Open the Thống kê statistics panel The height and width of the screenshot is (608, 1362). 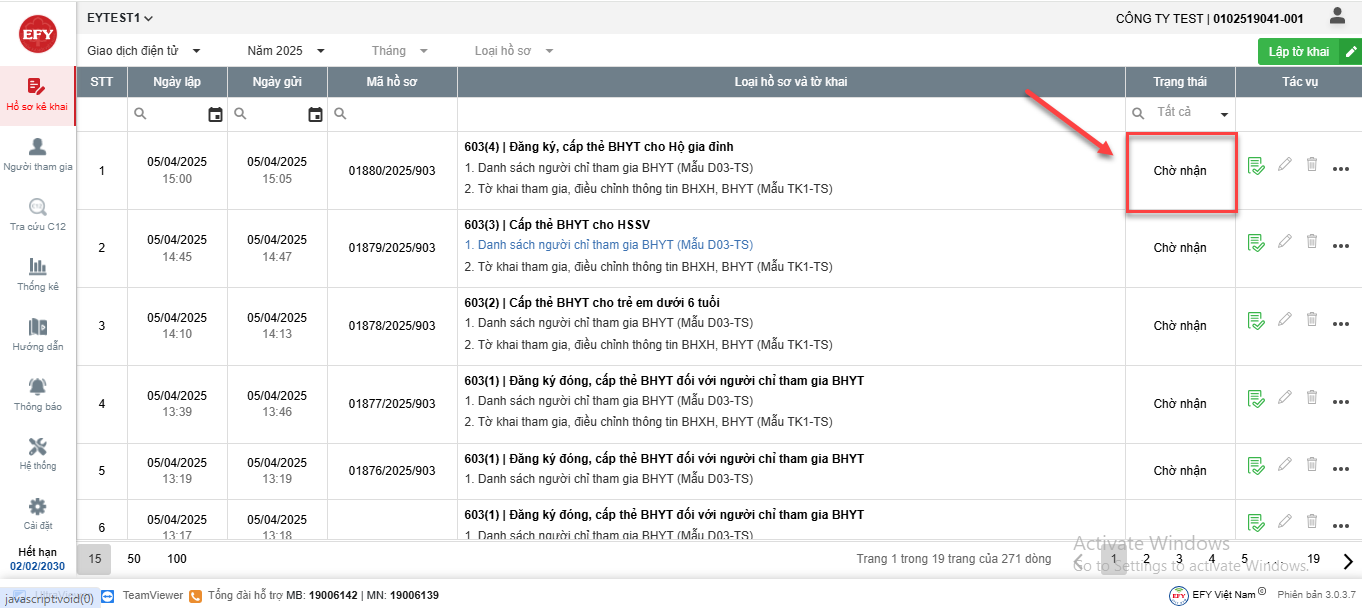click(38, 274)
